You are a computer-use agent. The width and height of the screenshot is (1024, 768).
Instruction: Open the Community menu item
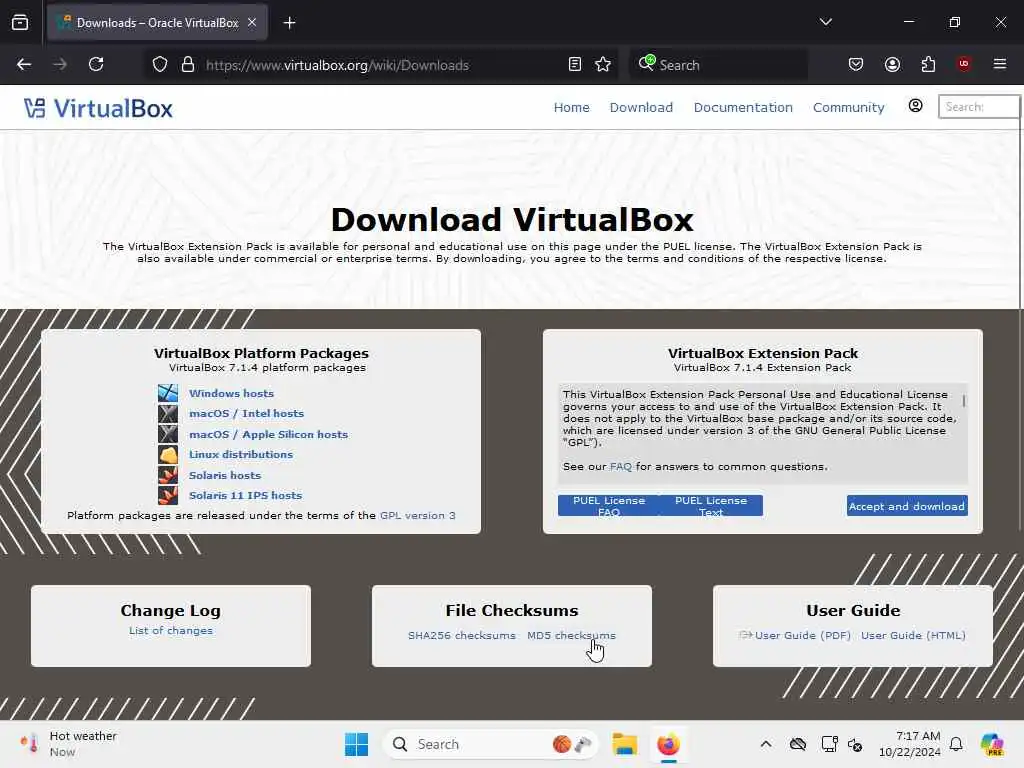click(x=848, y=107)
